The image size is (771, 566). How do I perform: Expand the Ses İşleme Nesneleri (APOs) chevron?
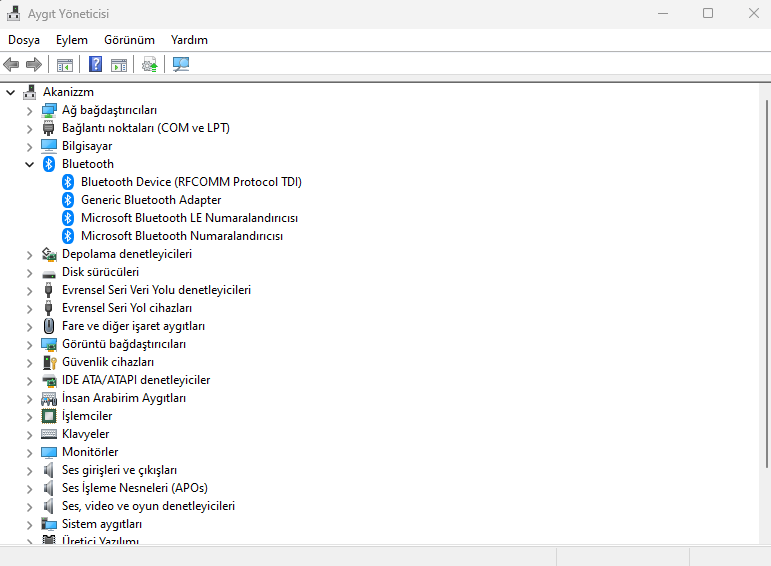30,488
